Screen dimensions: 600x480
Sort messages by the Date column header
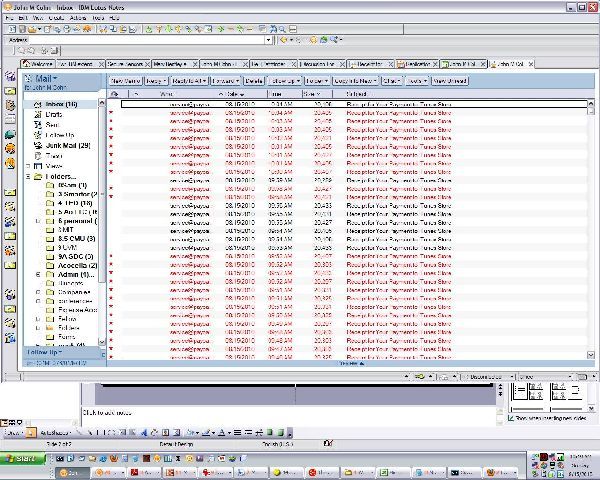pos(238,94)
